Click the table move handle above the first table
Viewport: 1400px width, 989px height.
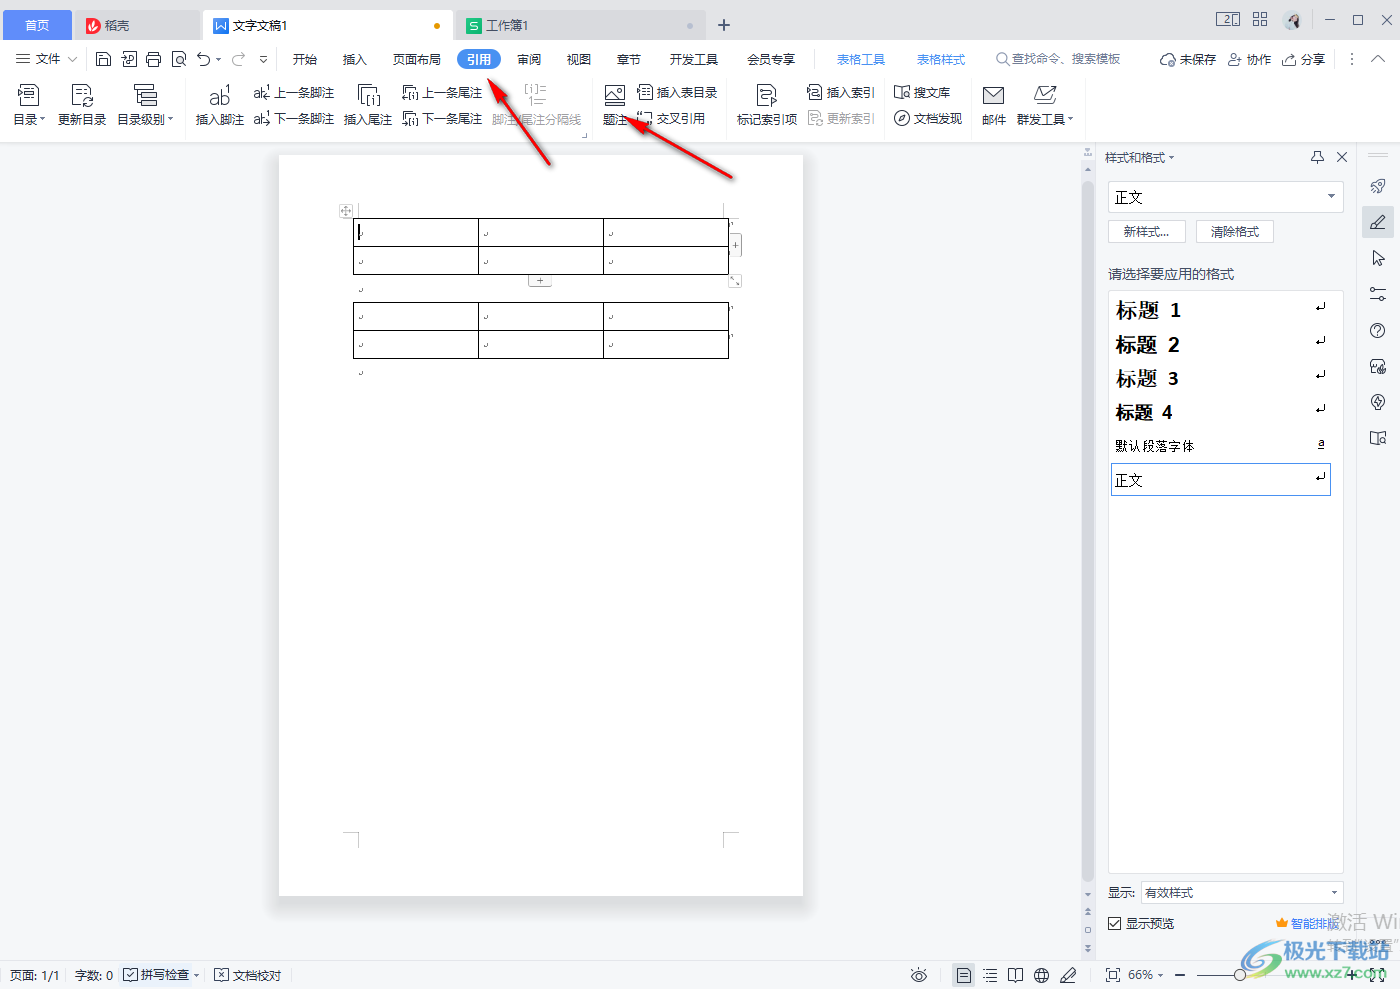pyautogui.click(x=346, y=211)
